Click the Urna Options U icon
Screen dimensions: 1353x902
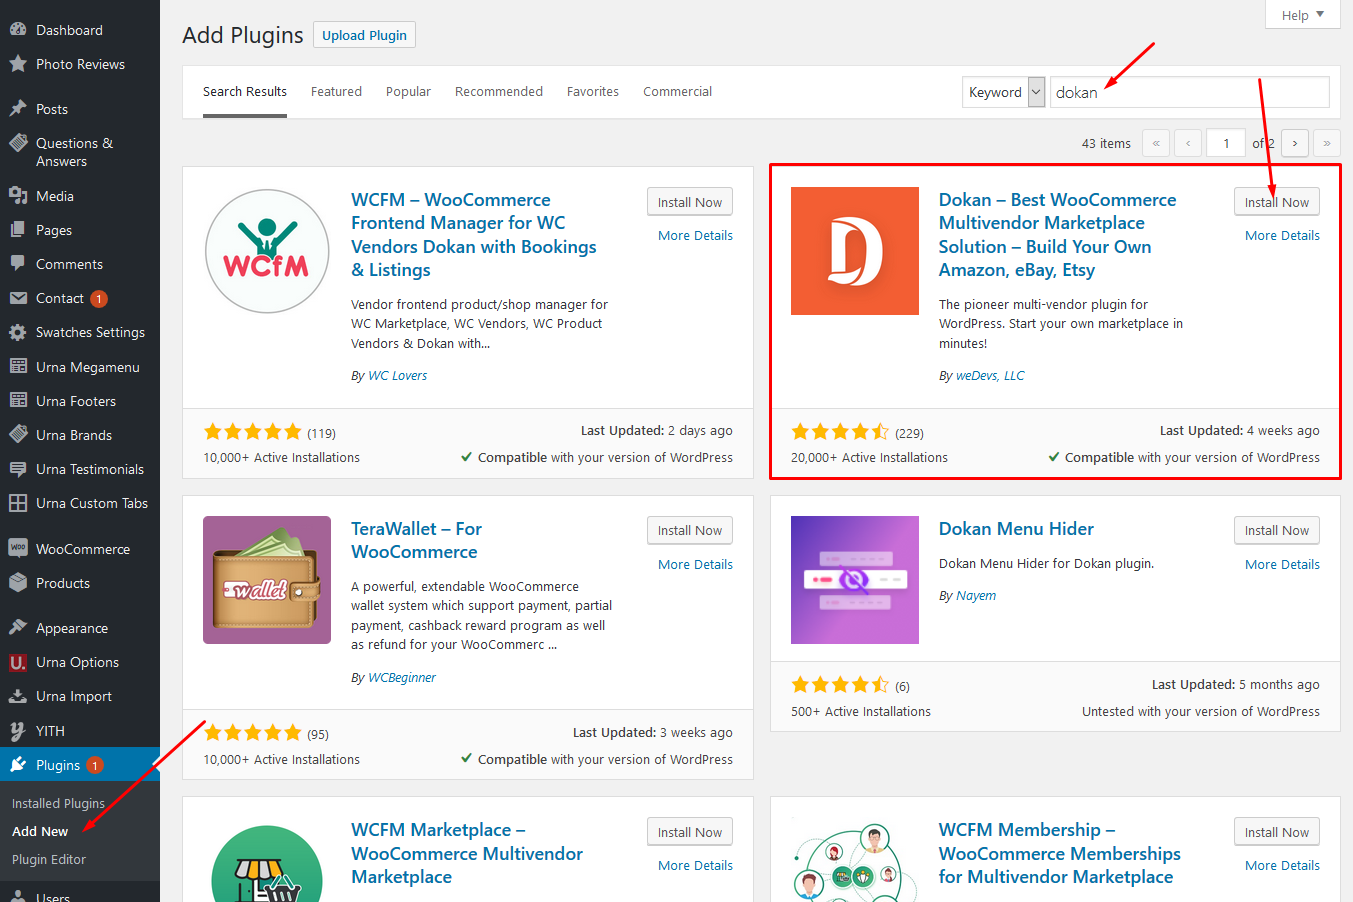point(18,662)
